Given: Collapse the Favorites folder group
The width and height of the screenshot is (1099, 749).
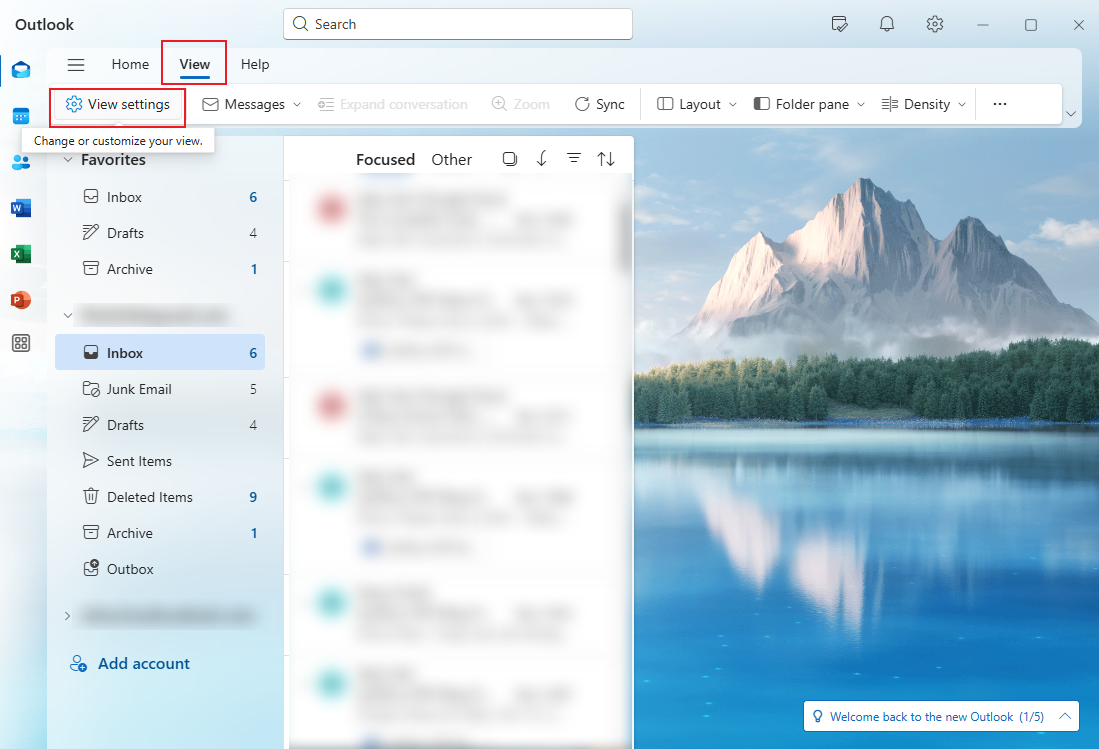Looking at the screenshot, I should click(68, 160).
